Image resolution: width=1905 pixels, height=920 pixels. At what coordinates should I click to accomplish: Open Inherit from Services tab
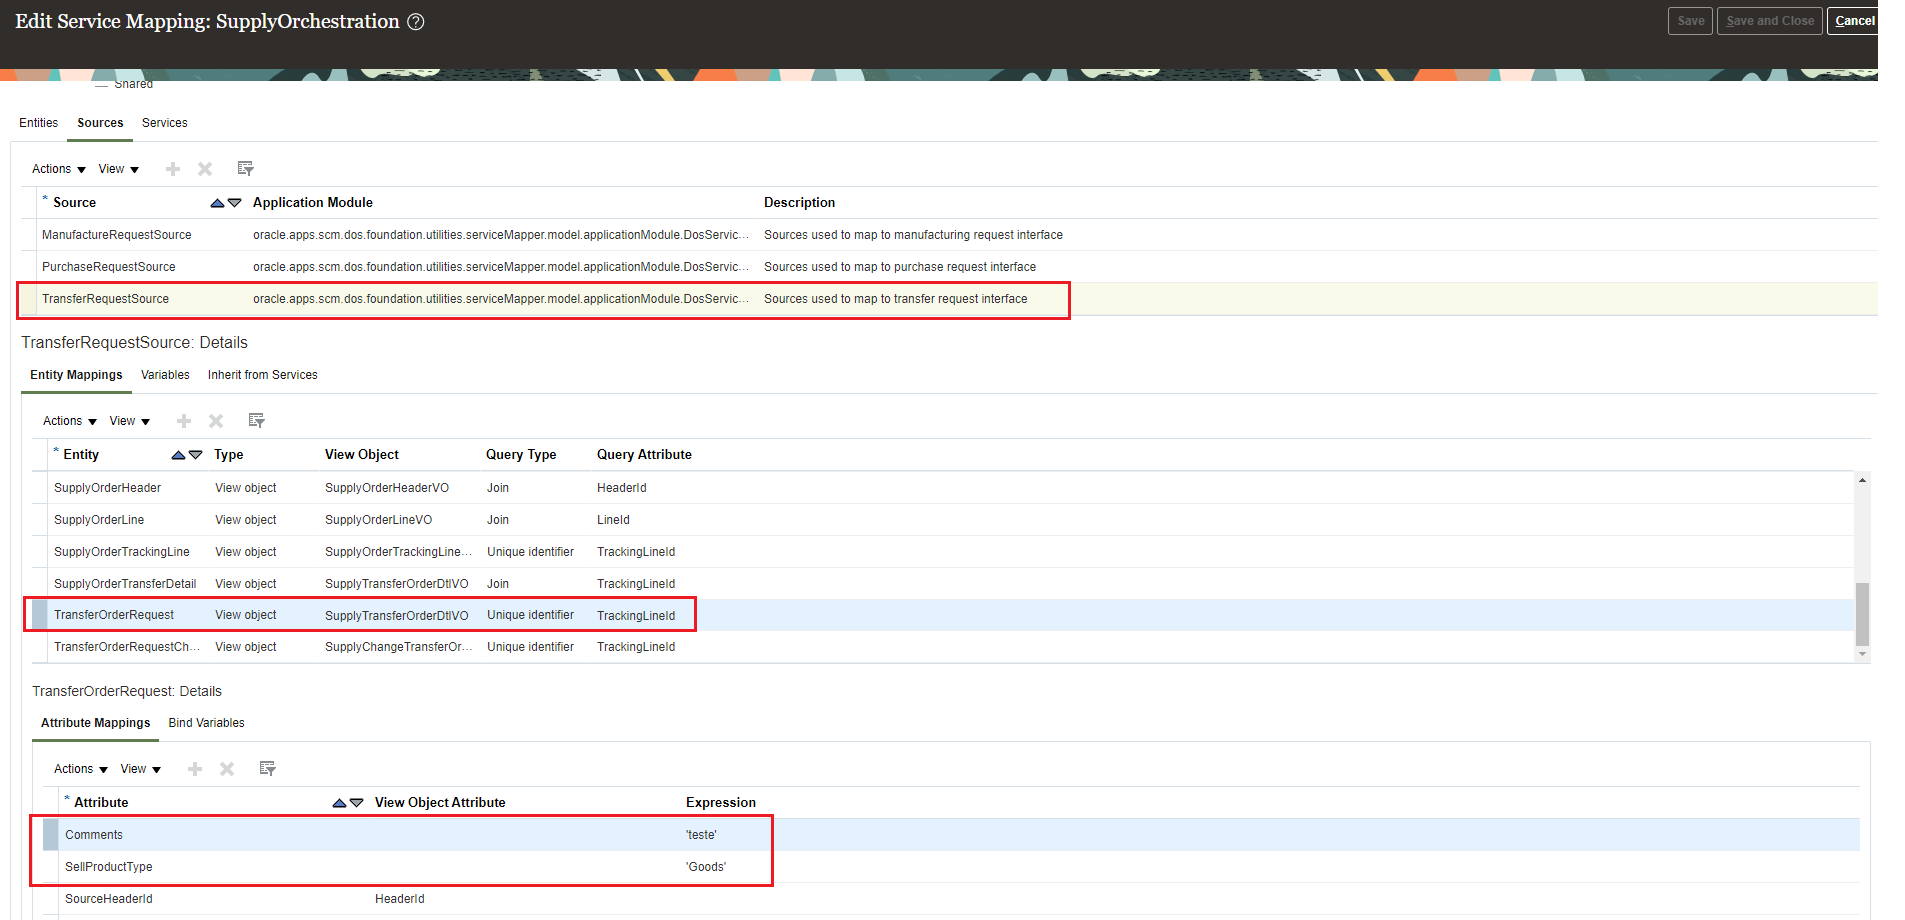(x=263, y=375)
